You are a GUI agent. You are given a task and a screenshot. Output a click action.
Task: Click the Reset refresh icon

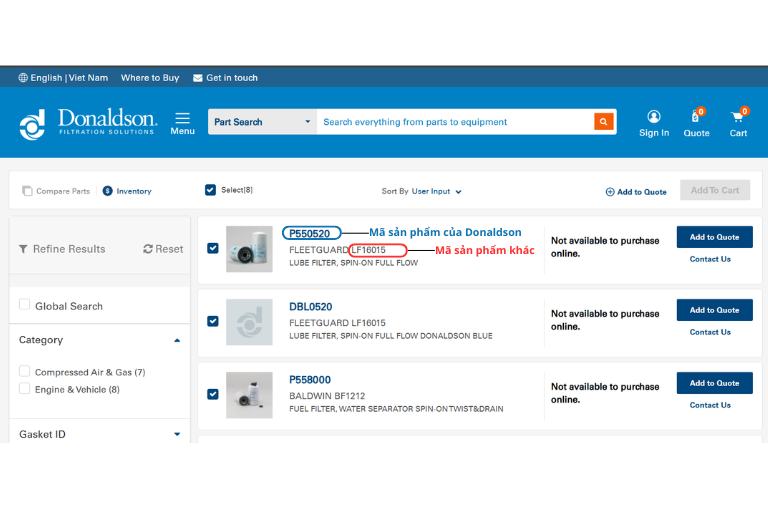pyautogui.click(x=148, y=249)
